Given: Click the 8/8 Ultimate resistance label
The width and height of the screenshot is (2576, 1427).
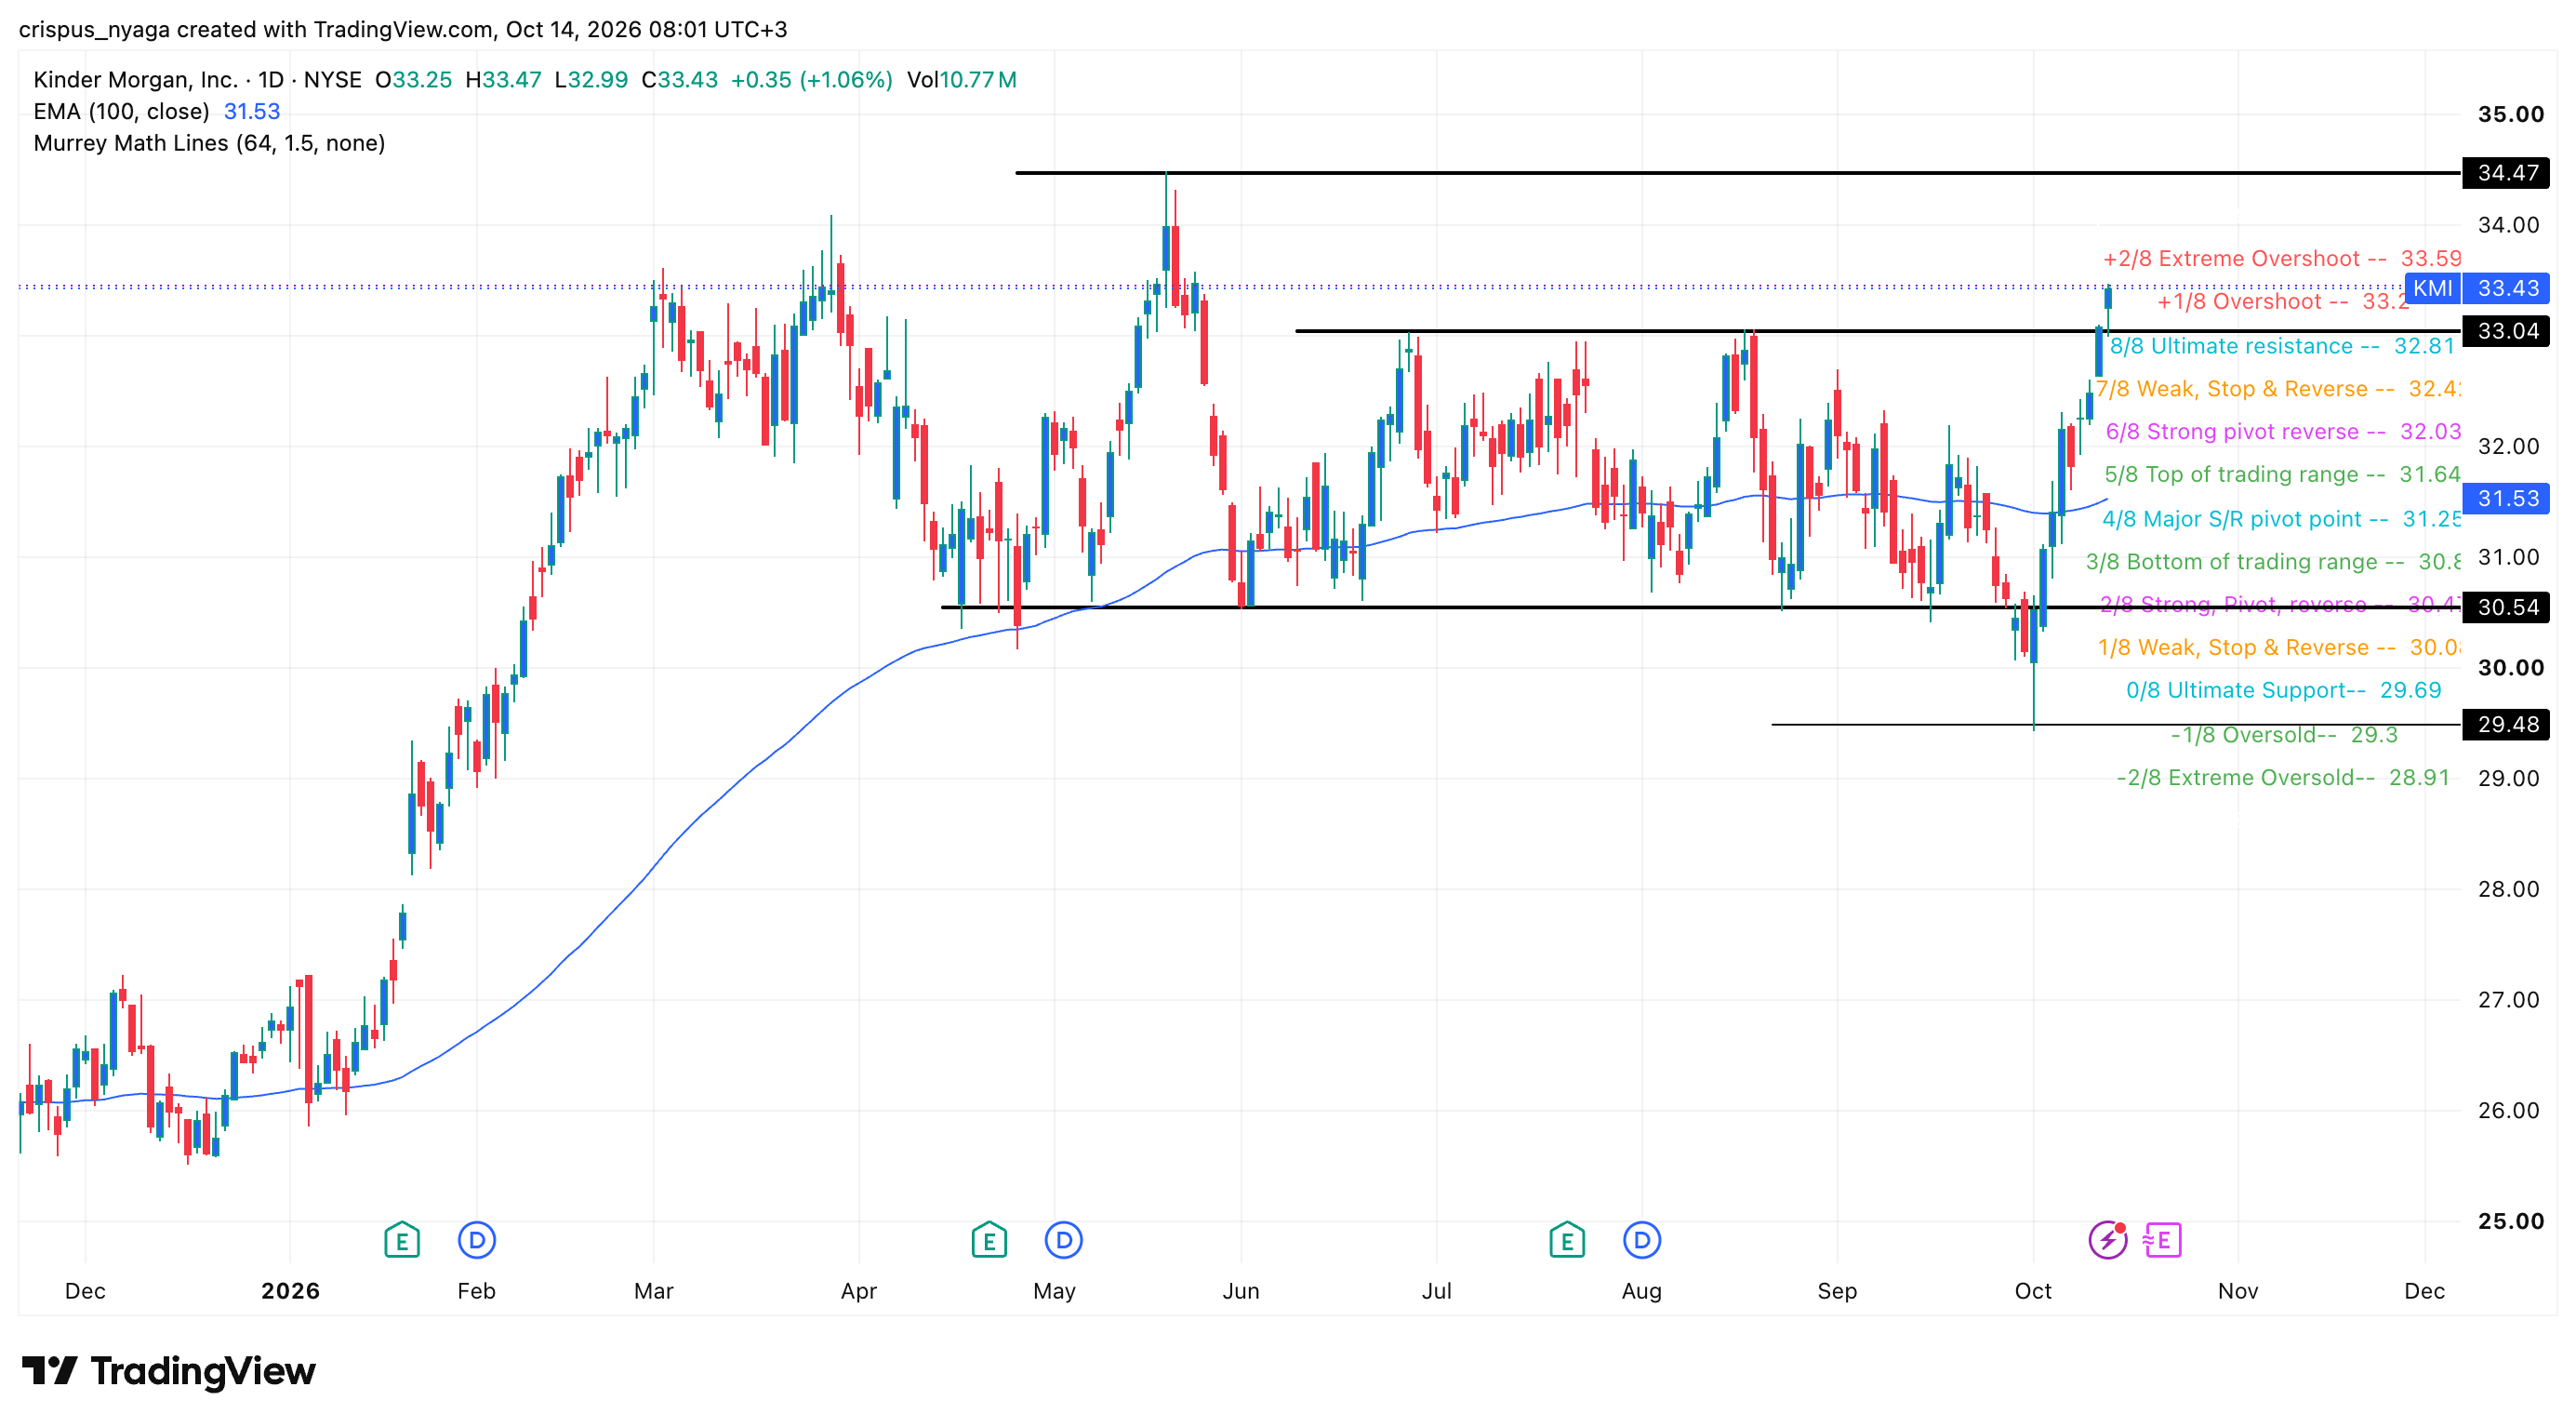Looking at the screenshot, I should point(2282,346).
